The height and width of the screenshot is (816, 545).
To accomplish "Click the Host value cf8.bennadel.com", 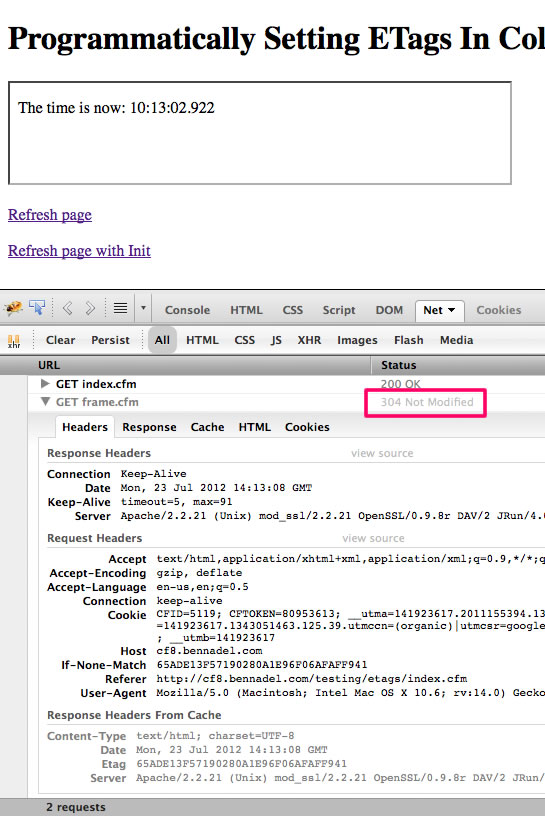I will click(x=209, y=651).
